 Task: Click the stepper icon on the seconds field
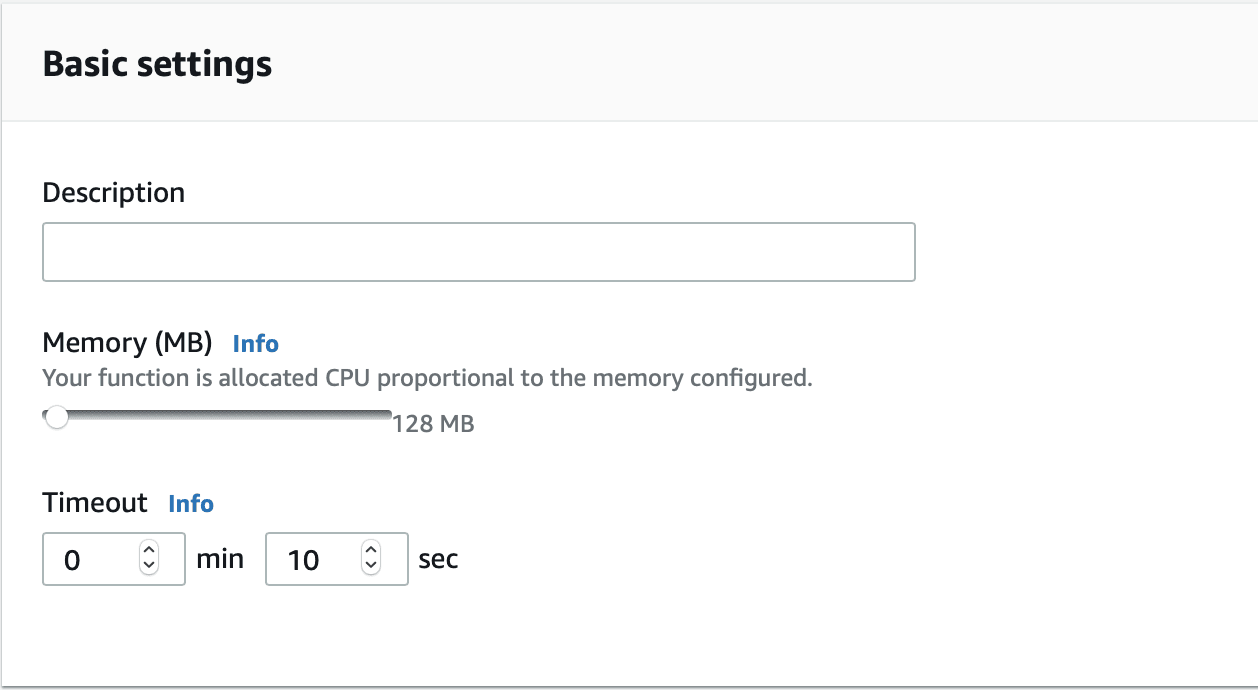click(371, 559)
